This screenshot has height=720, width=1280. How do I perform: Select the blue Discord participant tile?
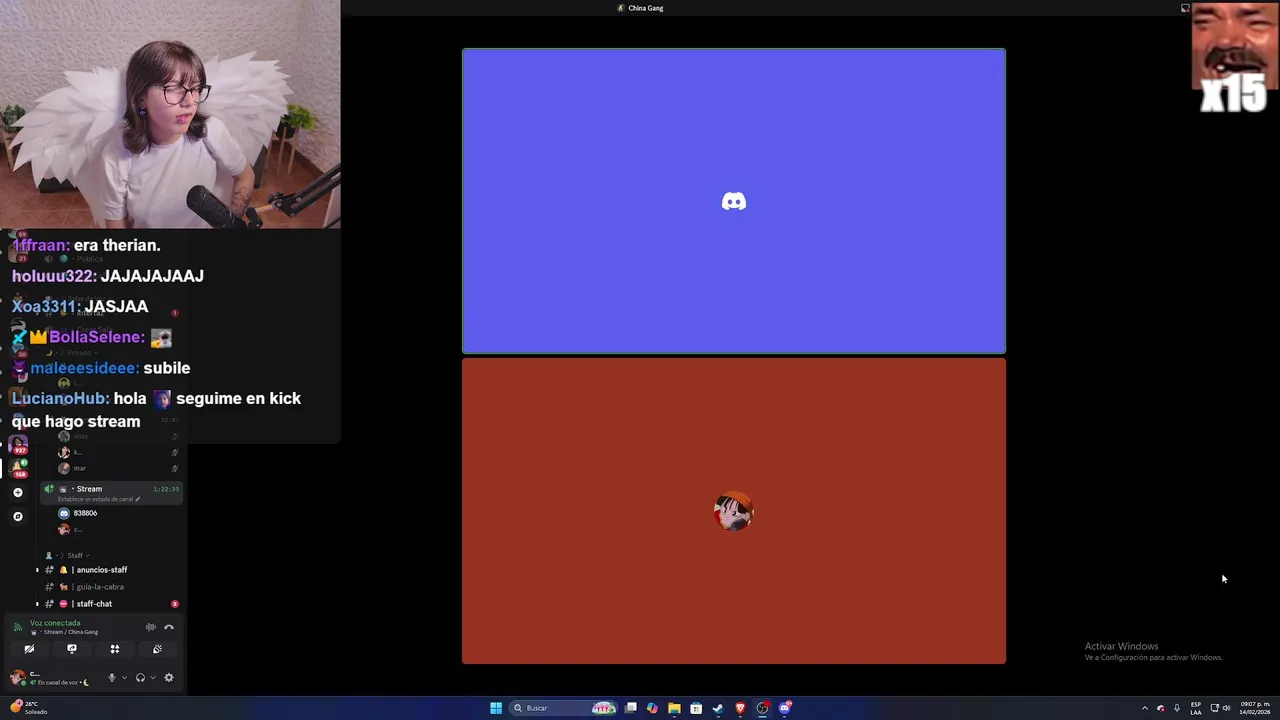point(734,201)
